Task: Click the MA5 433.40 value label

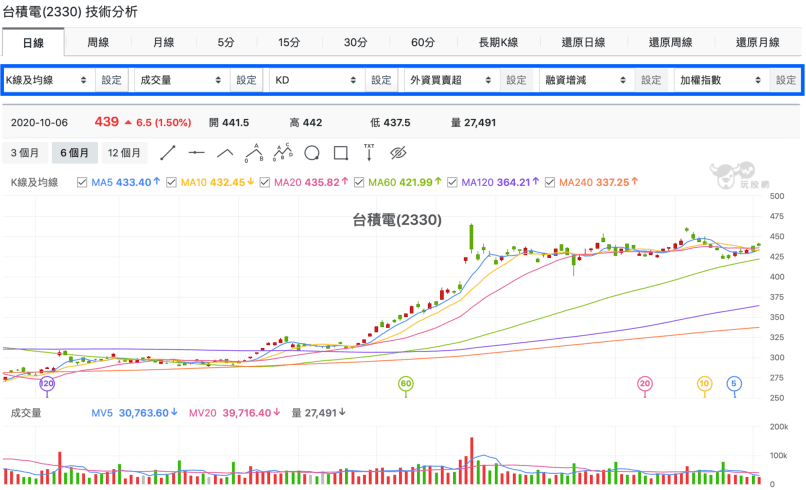Action: pyautogui.click(x=125, y=183)
